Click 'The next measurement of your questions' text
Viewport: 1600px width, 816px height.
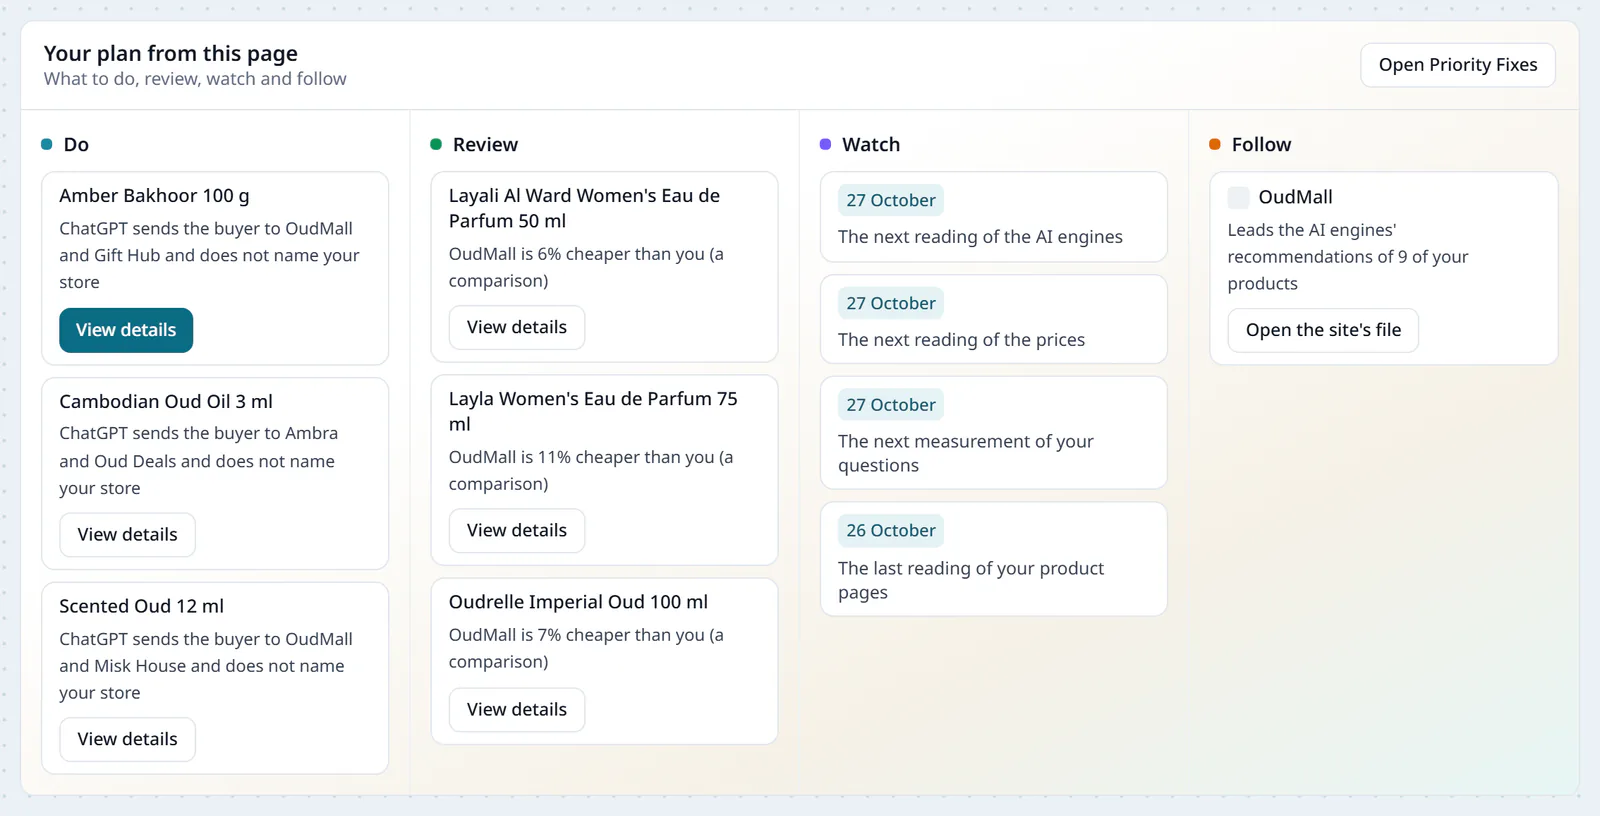966,453
